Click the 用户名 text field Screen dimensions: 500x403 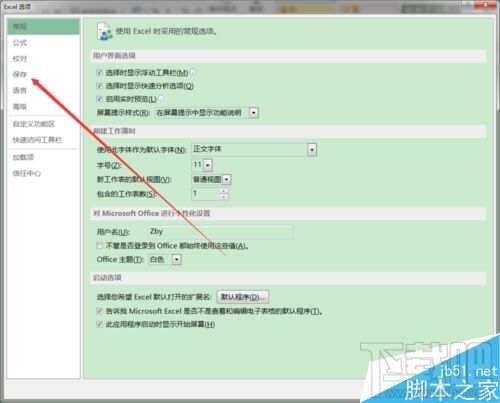220,232
